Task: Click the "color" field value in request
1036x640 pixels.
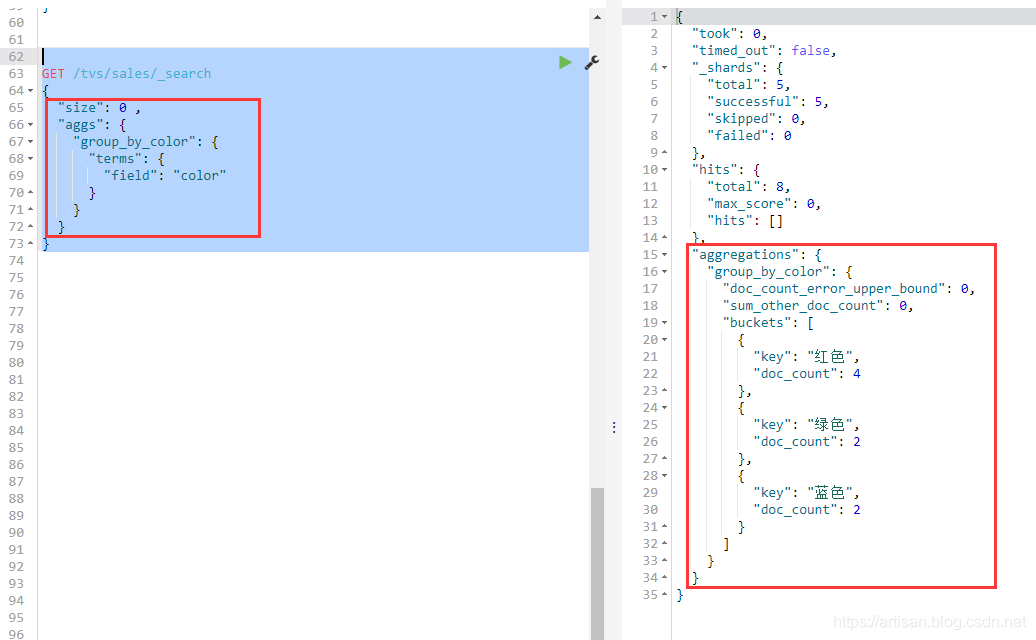Action: [199, 176]
